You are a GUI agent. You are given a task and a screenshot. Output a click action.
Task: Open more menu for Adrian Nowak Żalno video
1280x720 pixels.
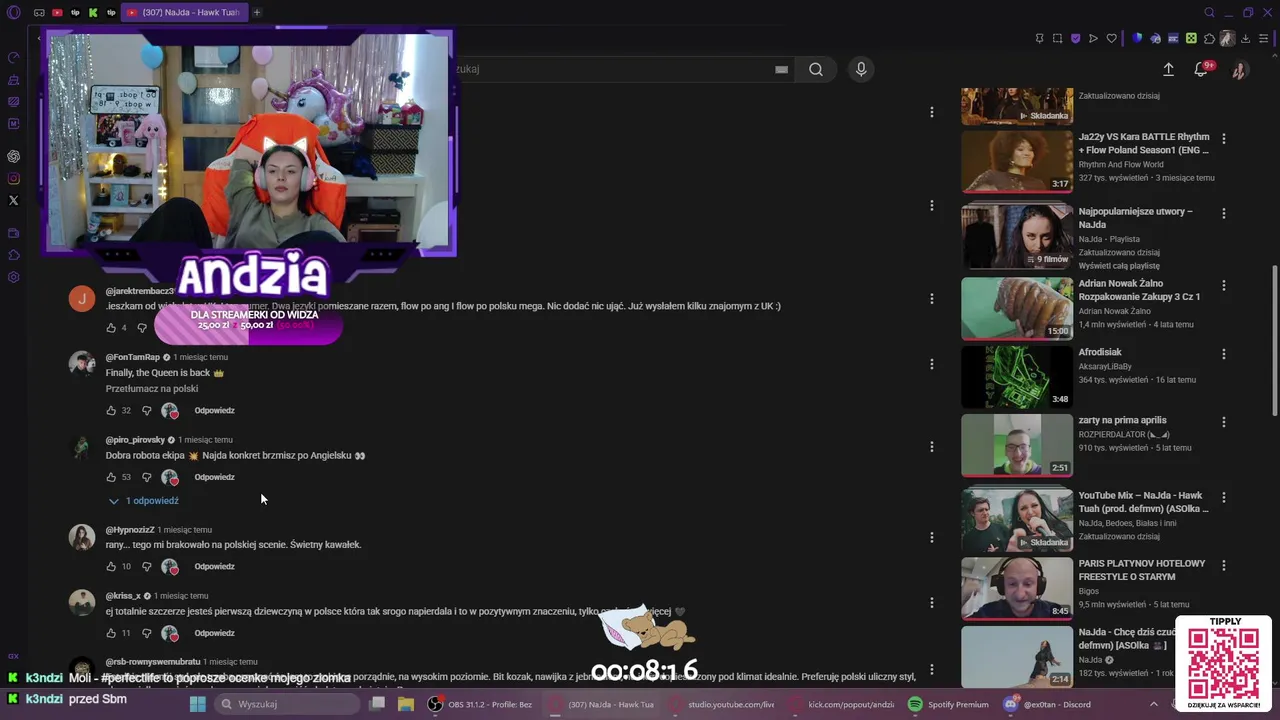point(1223,286)
